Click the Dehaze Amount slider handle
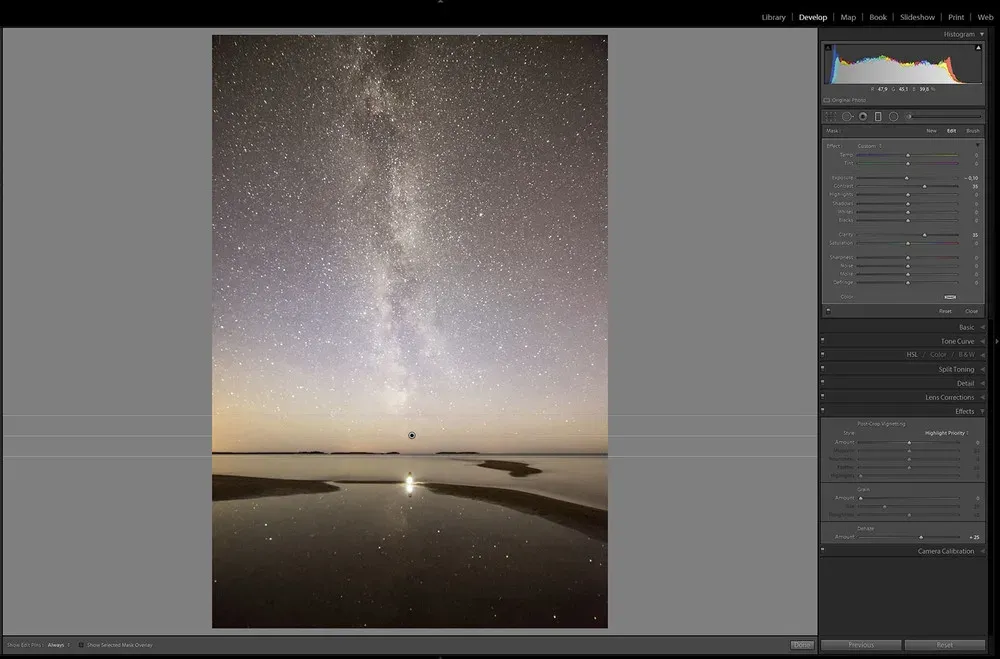Viewport: 1000px width, 659px height. (x=921, y=537)
